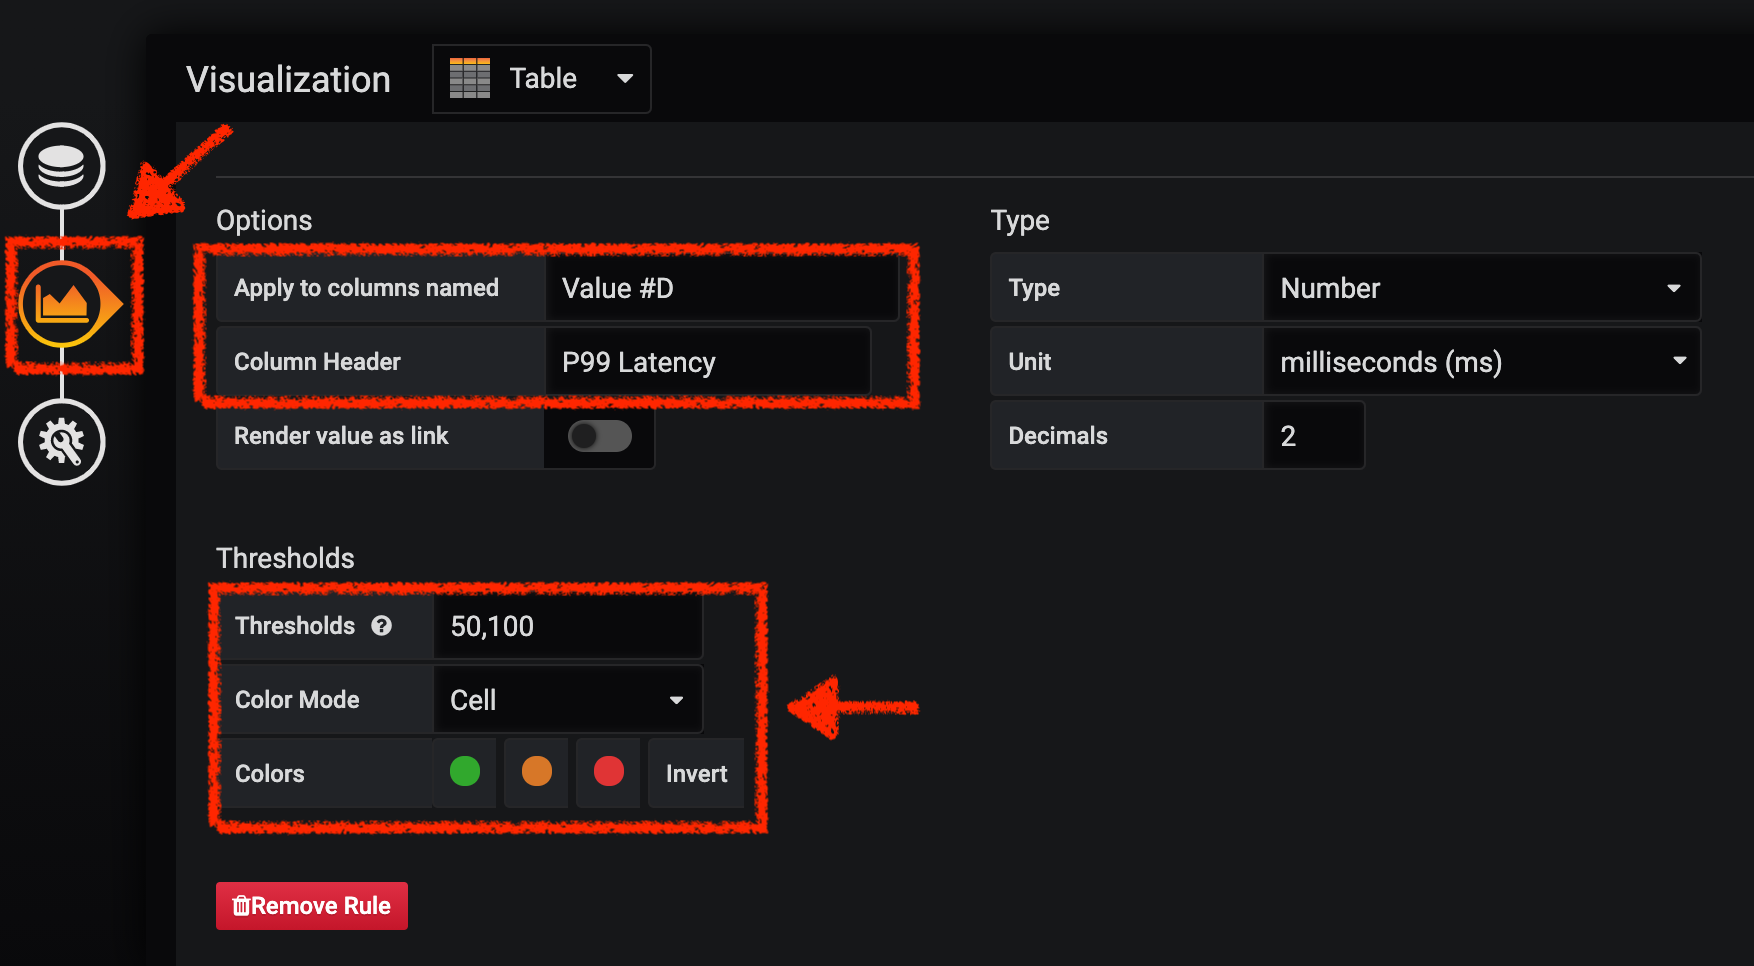Click the Invert colors button
1754x966 pixels.
696,773
